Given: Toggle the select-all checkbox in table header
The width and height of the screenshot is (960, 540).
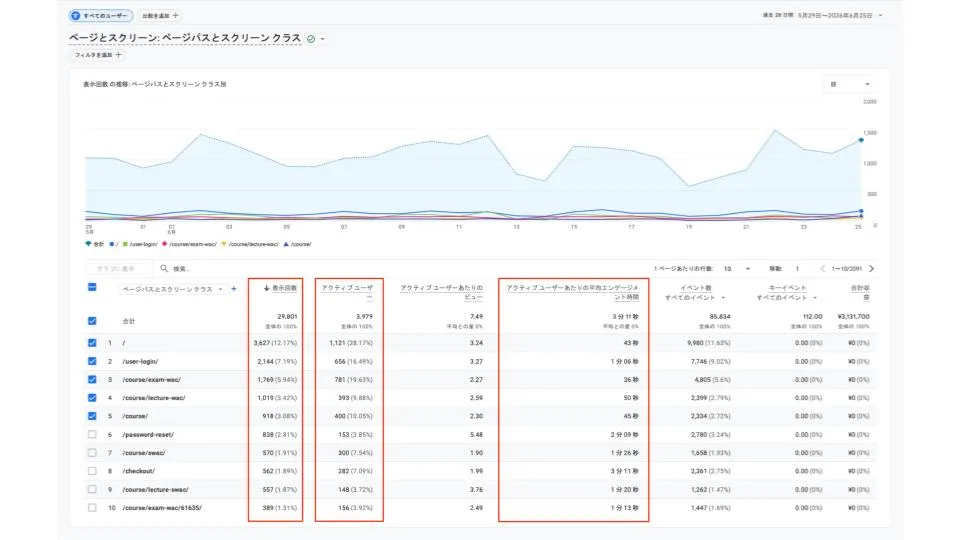Looking at the screenshot, I should click(92, 287).
